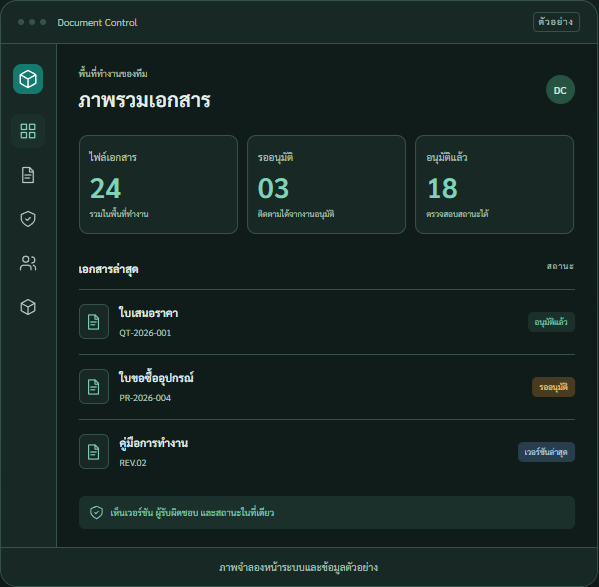This screenshot has height=587, width=599.
Task: Click the shield icon in the bottom info banner
Action: [x=96, y=513]
